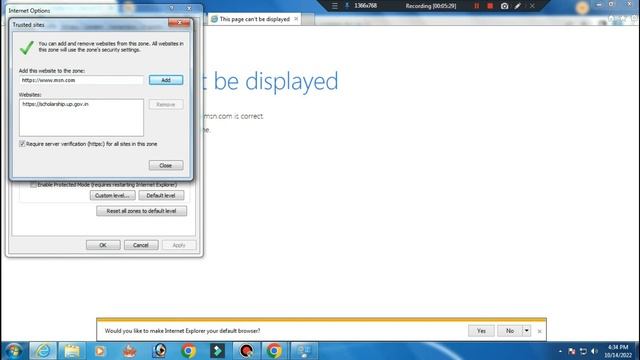Select the recorder pencil annotation tool
The image size is (640, 360).
pos(518,6)
